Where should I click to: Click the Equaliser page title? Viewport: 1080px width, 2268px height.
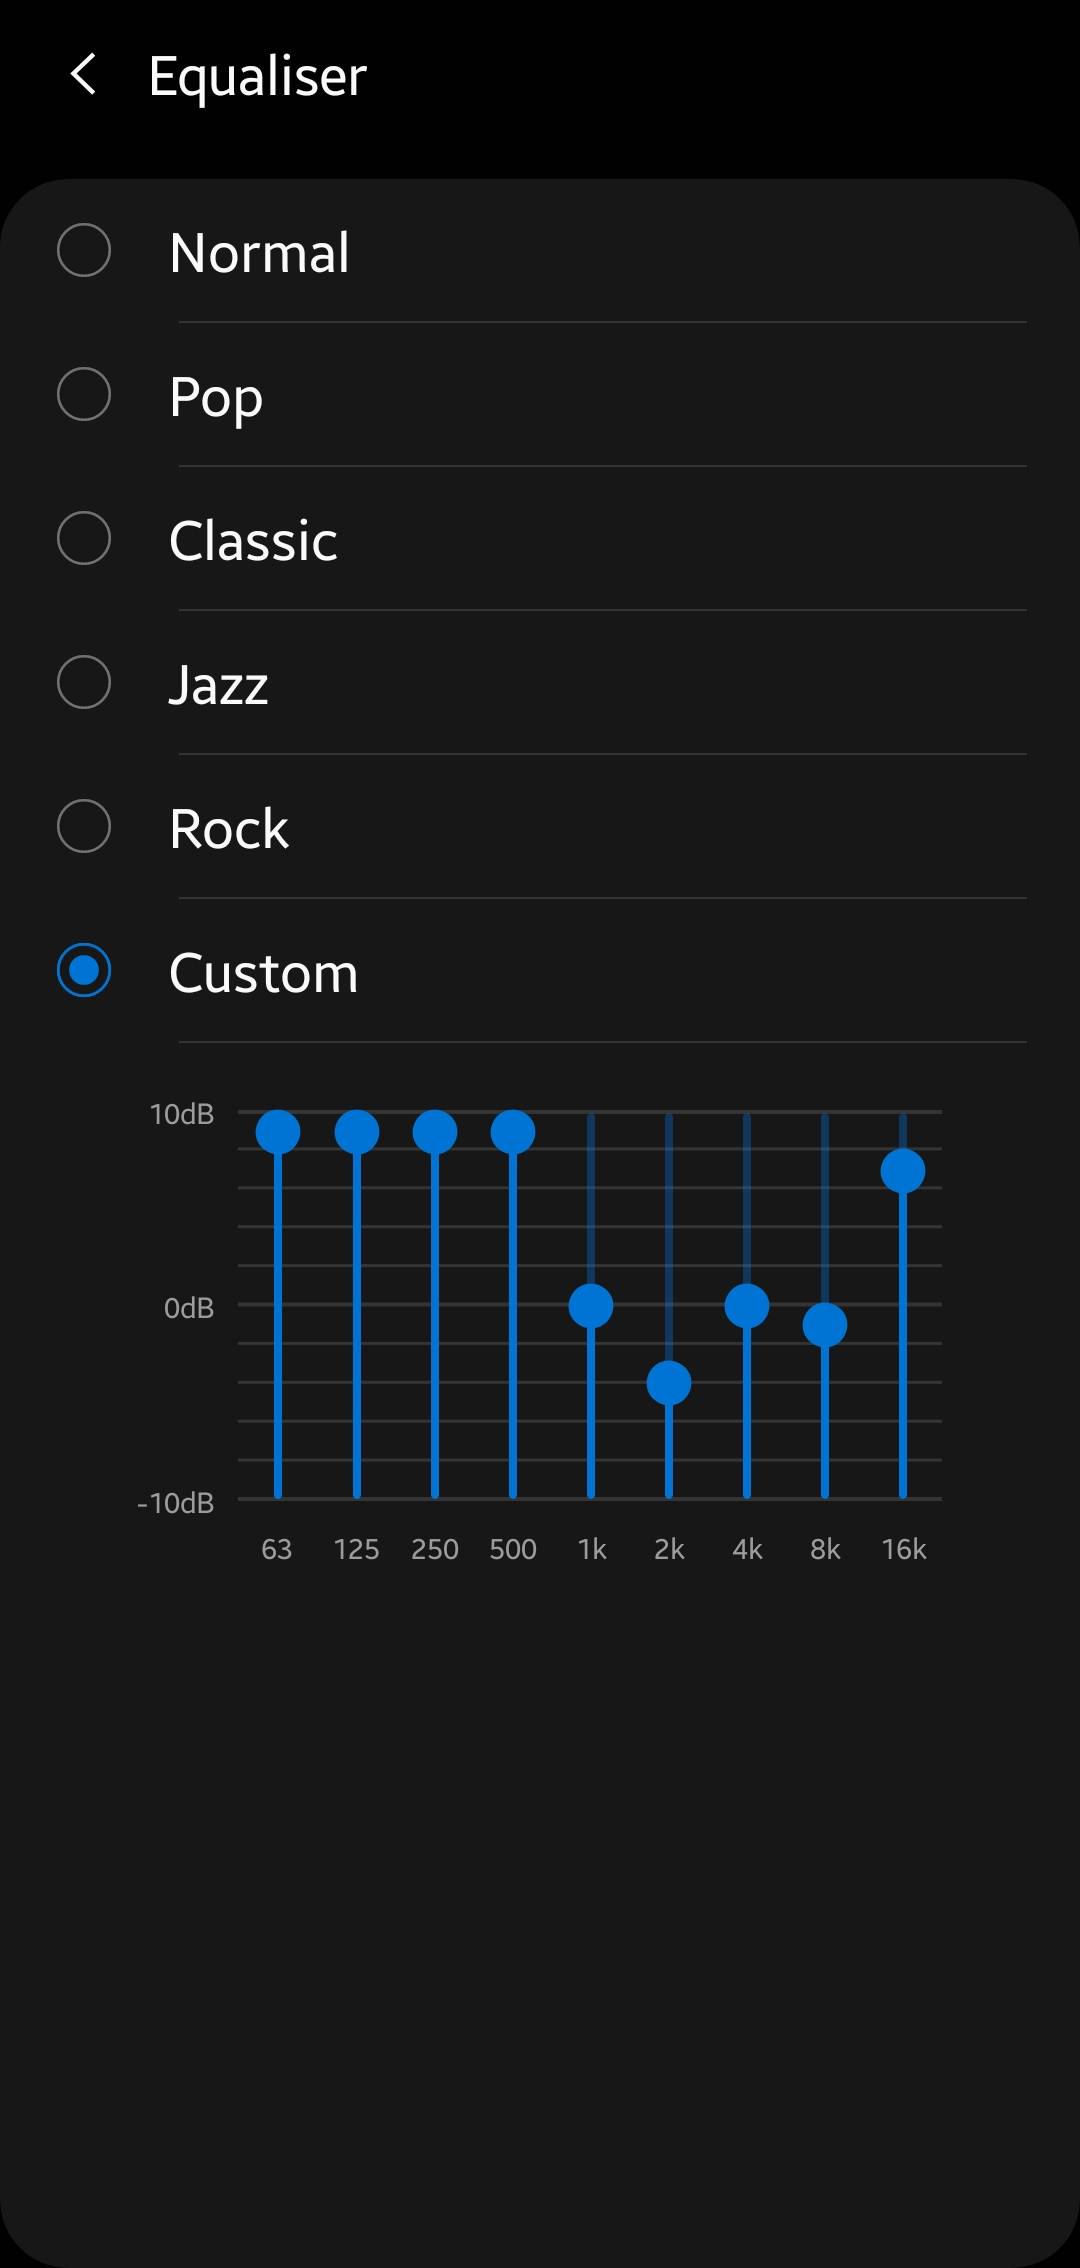[x=258, y=77]
